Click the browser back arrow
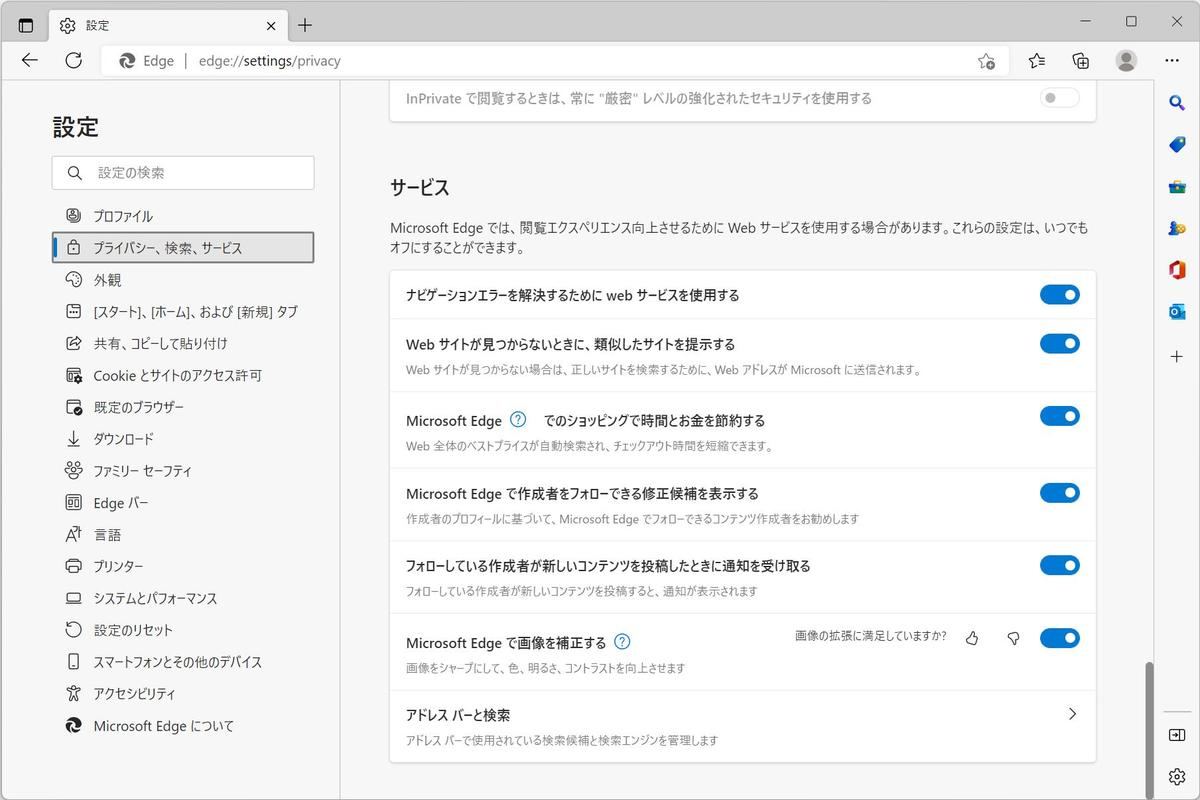 point(29,61)
